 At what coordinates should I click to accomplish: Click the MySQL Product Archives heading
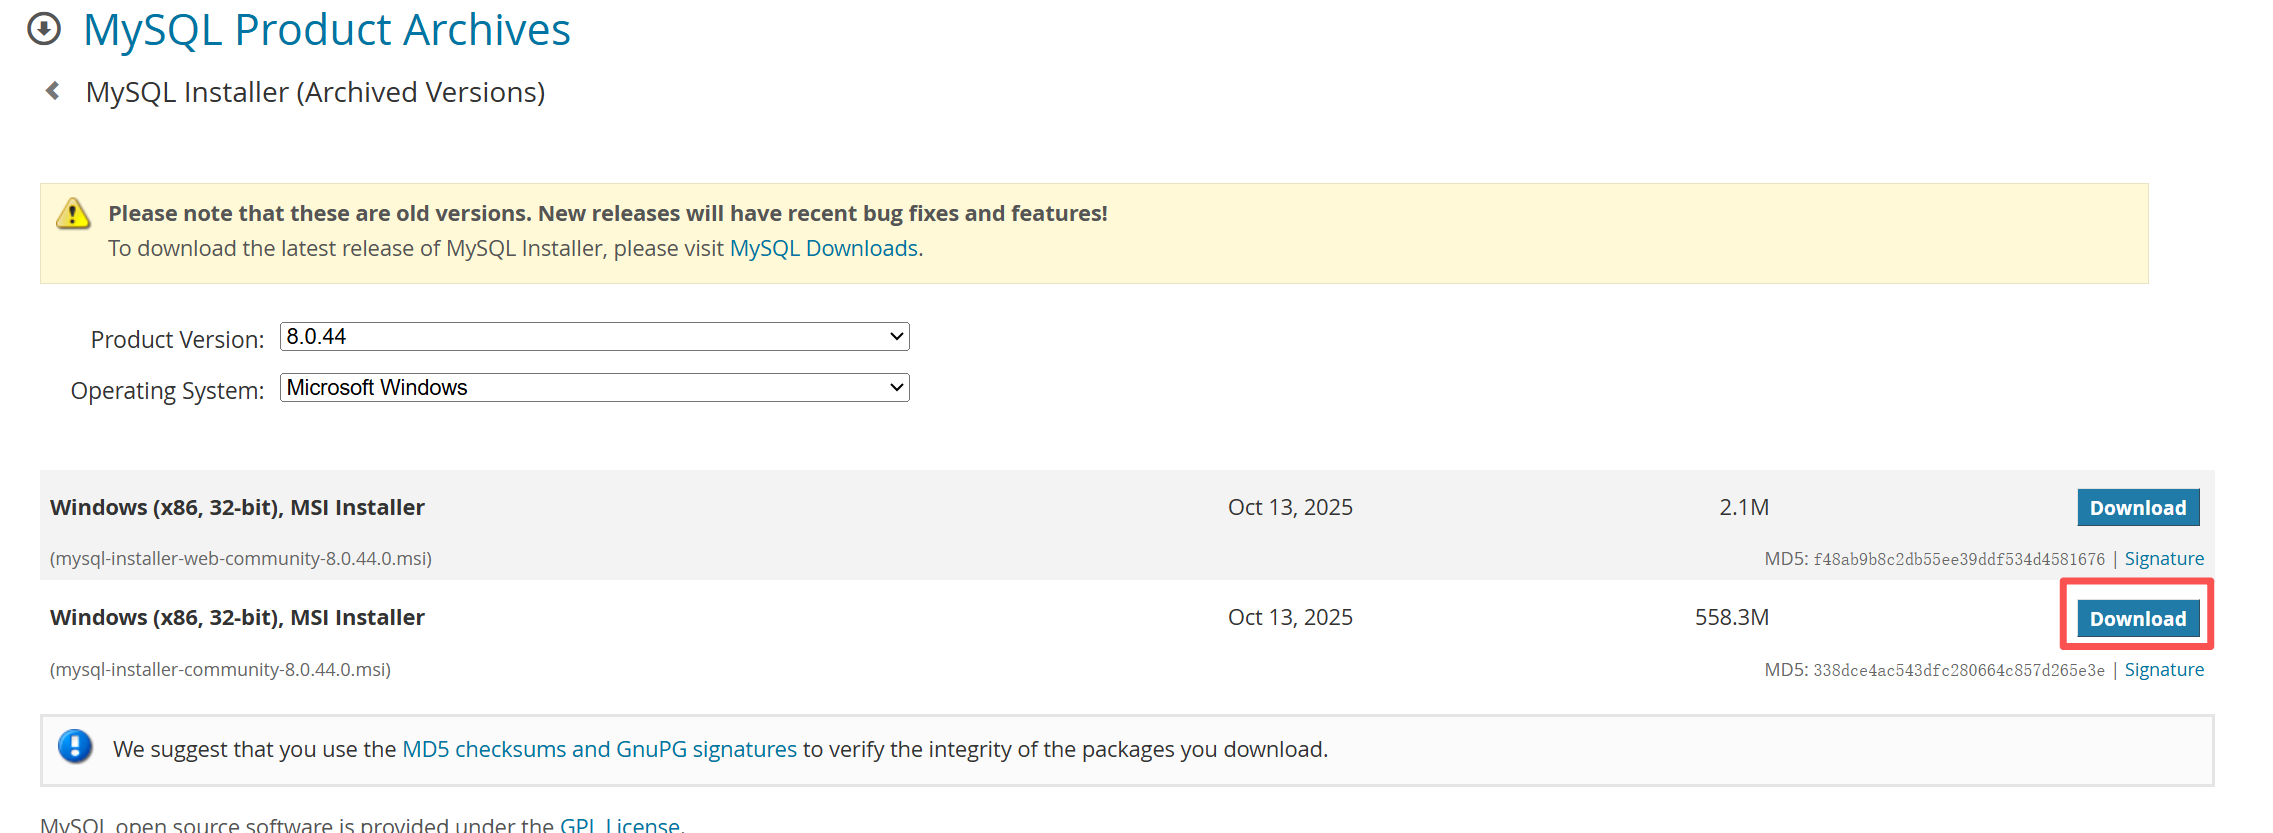tap(327, 30)
